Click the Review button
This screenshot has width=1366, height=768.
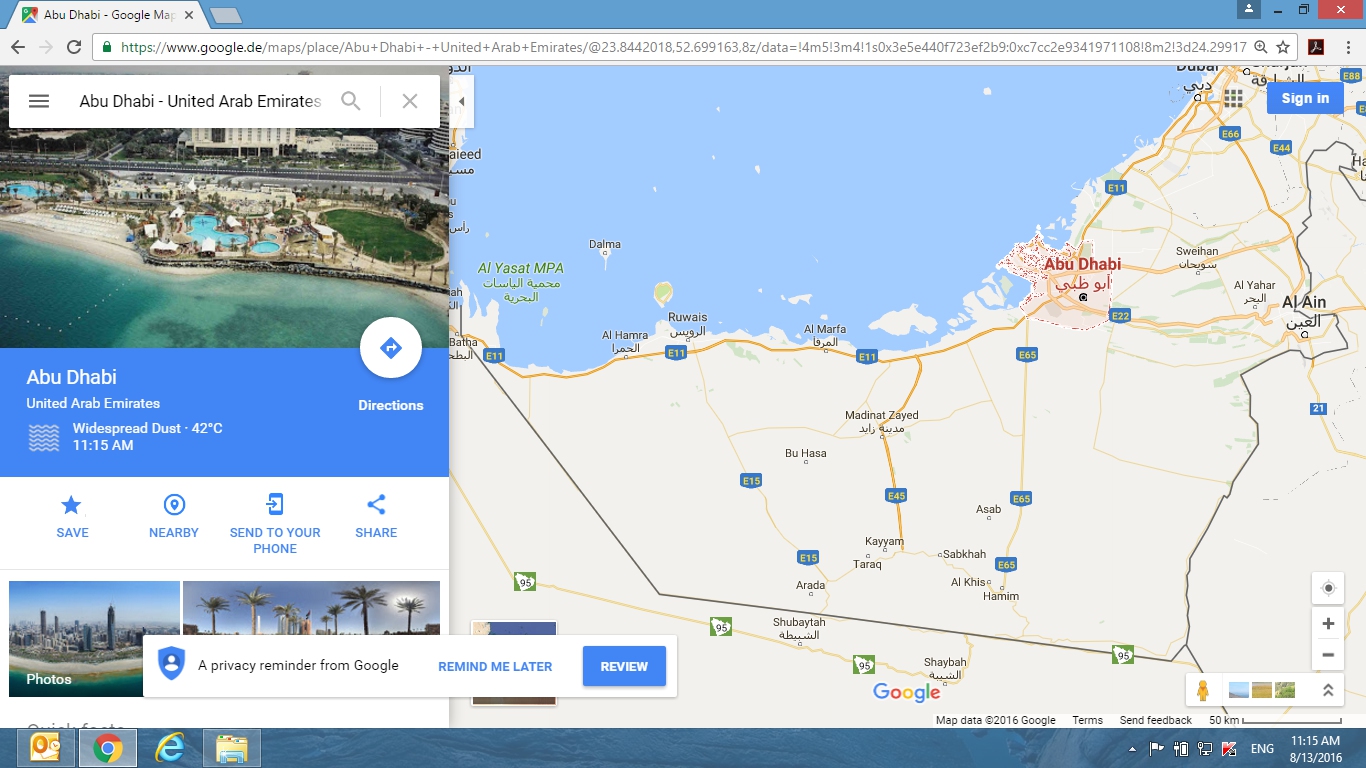[x=624, y=667]
